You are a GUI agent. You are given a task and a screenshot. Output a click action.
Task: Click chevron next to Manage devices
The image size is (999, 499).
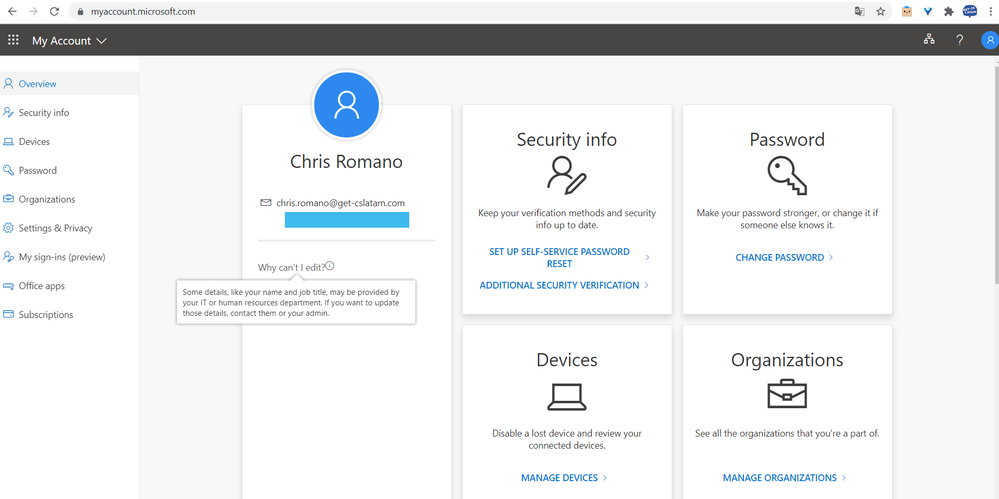605,477
